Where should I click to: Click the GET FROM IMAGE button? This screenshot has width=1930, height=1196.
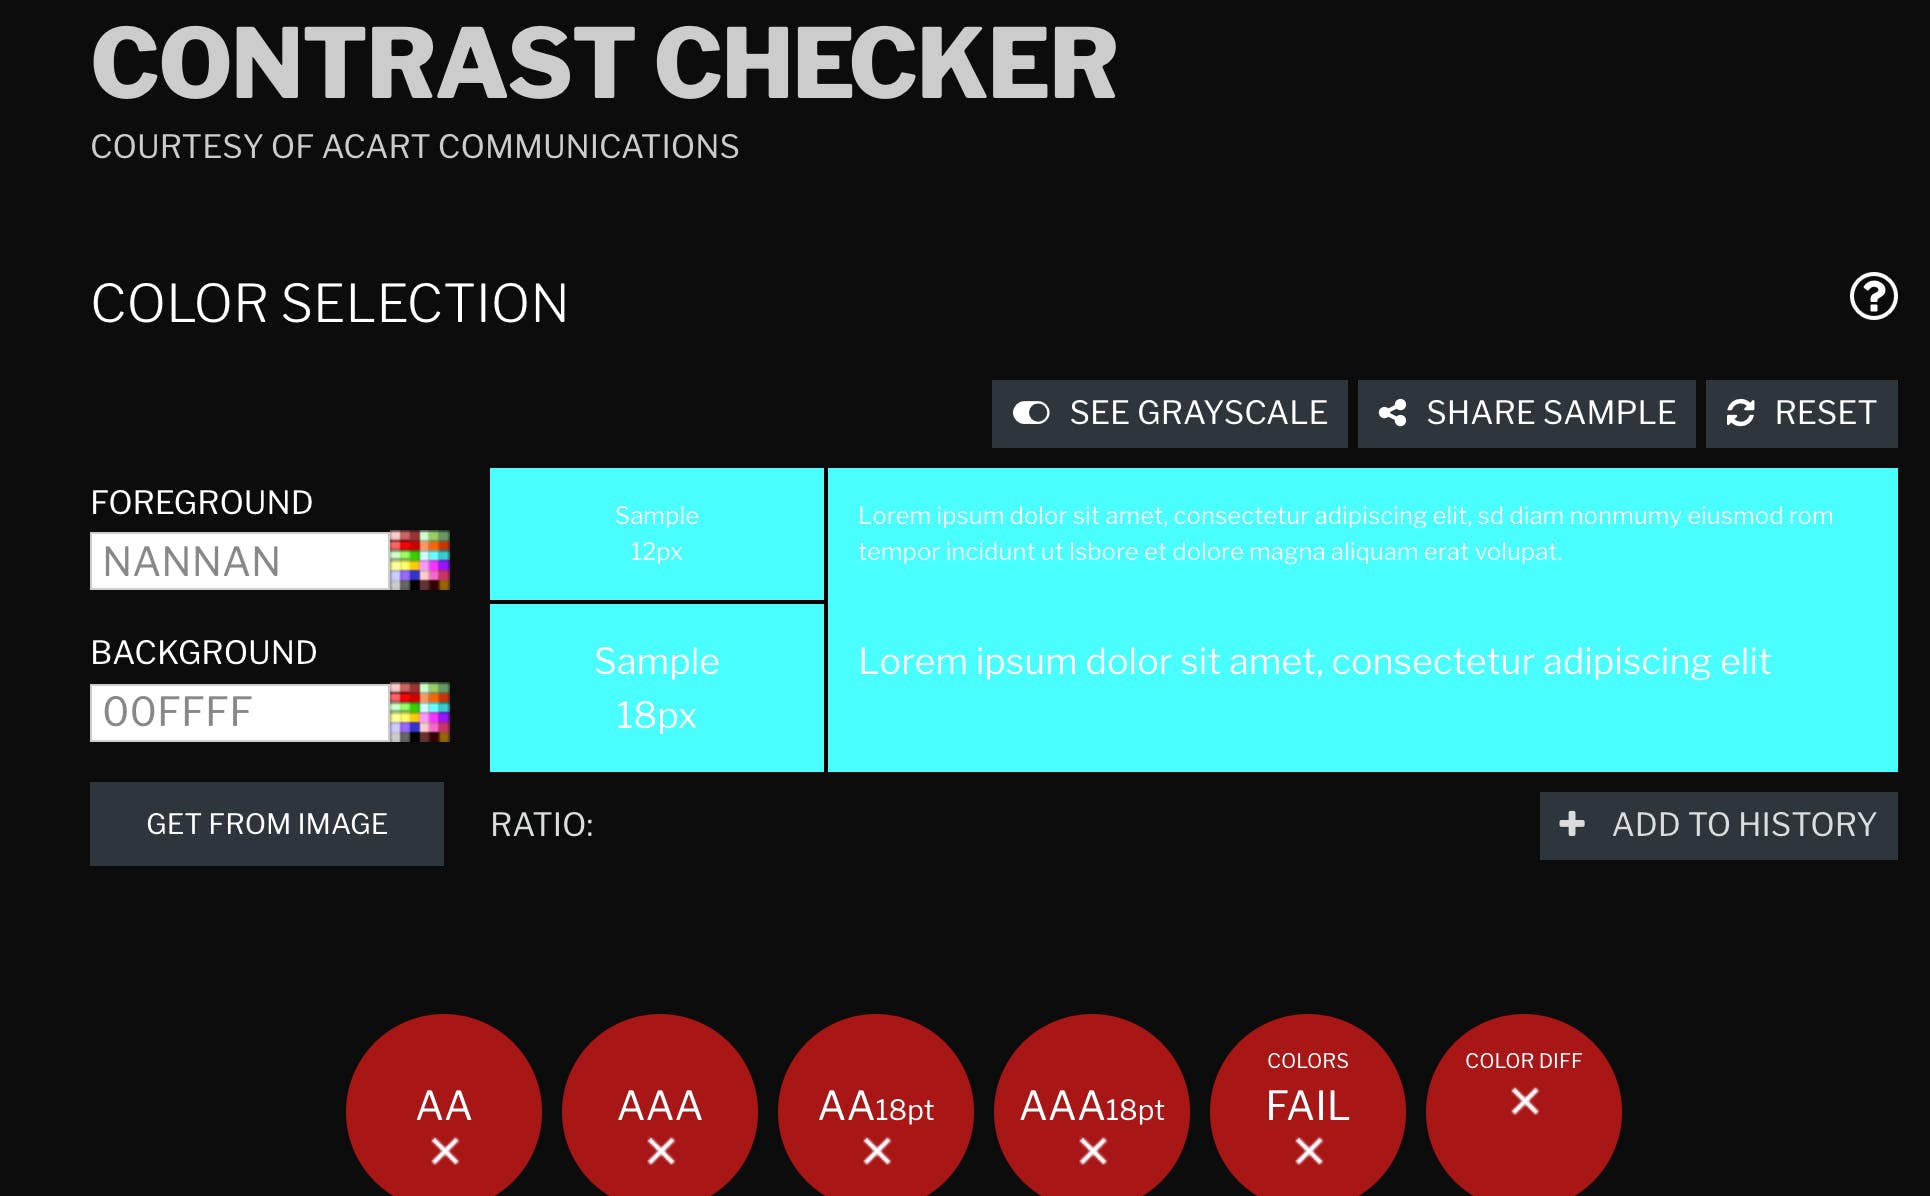267,824
